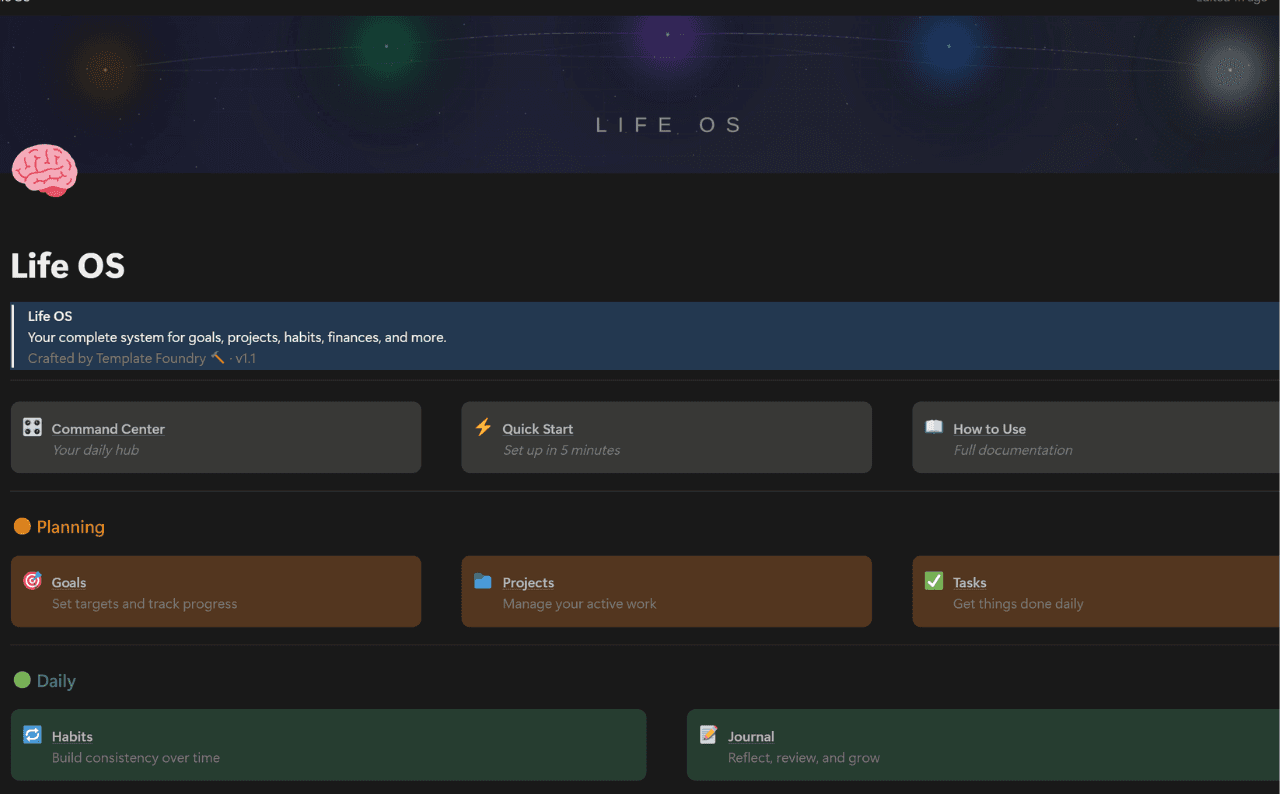Open the Goals tracking page

pos(68,581)
